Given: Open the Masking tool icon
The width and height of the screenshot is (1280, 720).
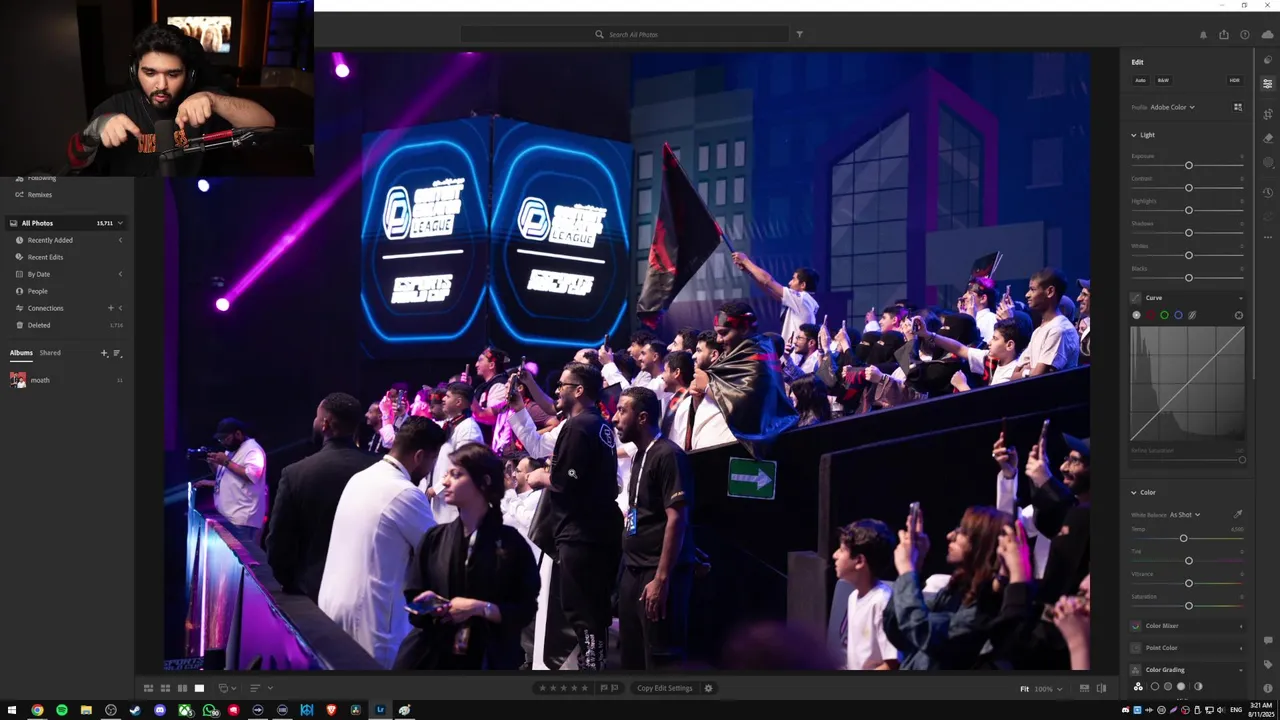Looking at the screenshot, I should [1268, 162].
